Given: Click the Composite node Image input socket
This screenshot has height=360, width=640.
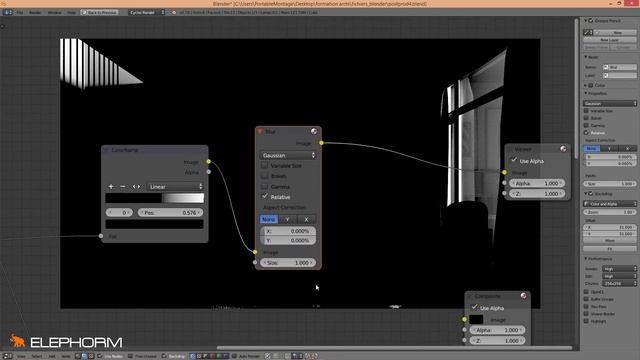Looking at the screenshot, I should click(x=464, y=319).
